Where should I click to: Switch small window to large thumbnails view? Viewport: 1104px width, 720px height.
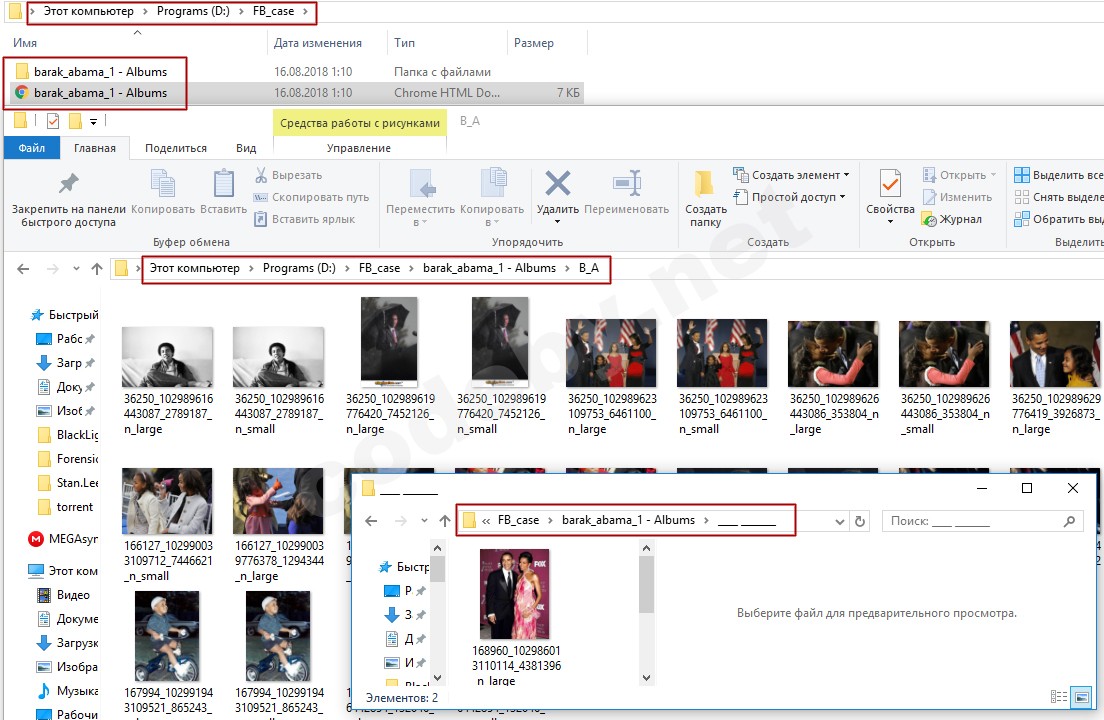(1081, 697)
